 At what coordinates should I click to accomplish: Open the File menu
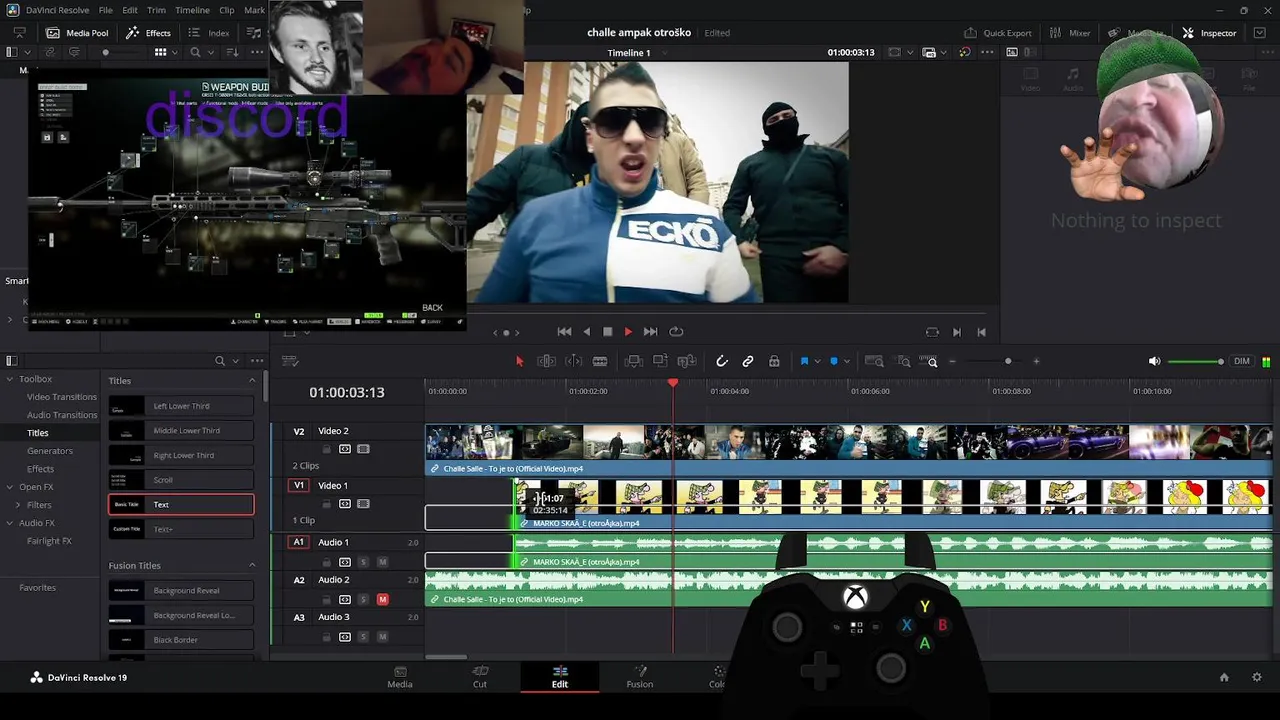[x=105, y=10]
